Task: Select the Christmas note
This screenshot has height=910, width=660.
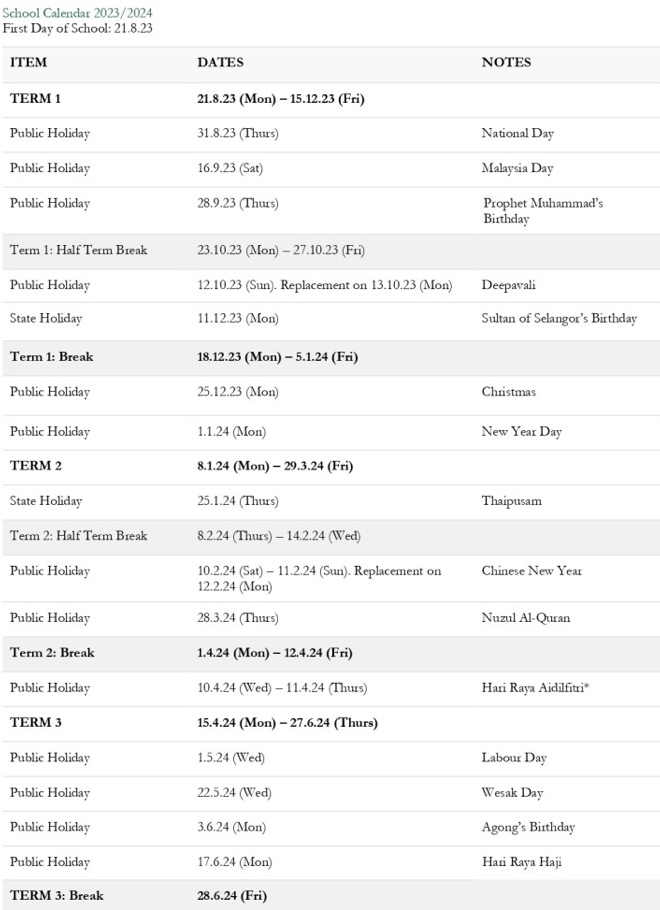Action: point(508,392)
